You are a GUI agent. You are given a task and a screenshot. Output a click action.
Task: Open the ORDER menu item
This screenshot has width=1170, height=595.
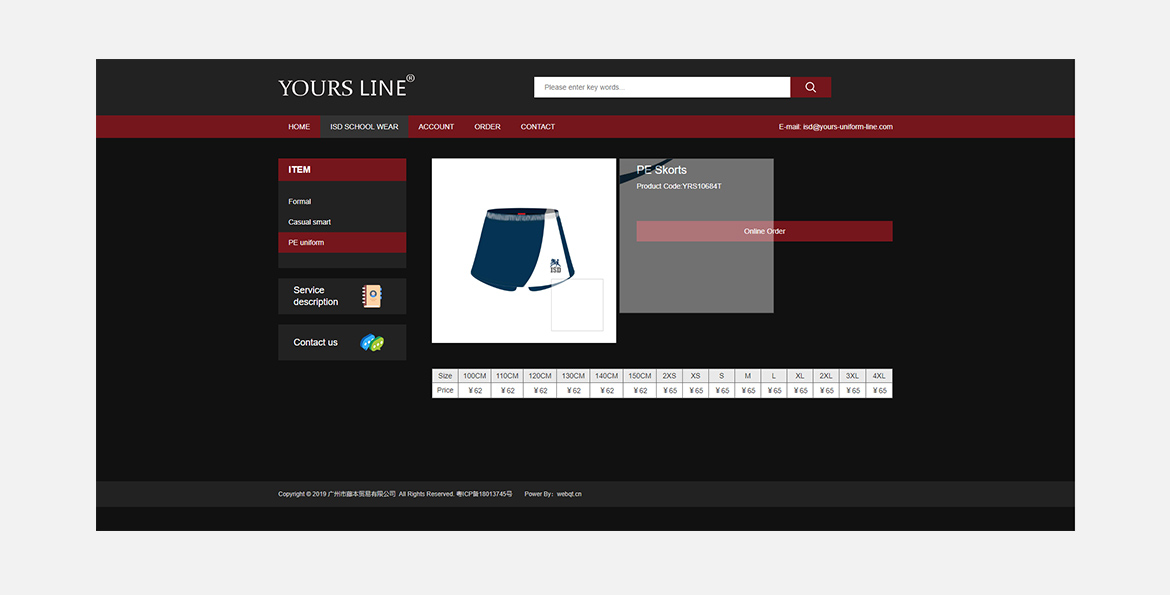click(487, 127)
